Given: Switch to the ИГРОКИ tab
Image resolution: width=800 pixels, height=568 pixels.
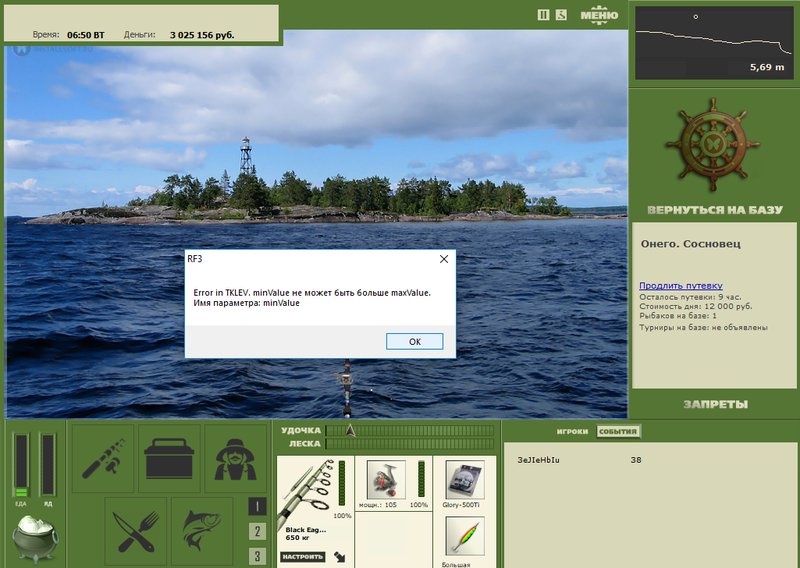Looking at the screenshot, I should coord(572,432).
